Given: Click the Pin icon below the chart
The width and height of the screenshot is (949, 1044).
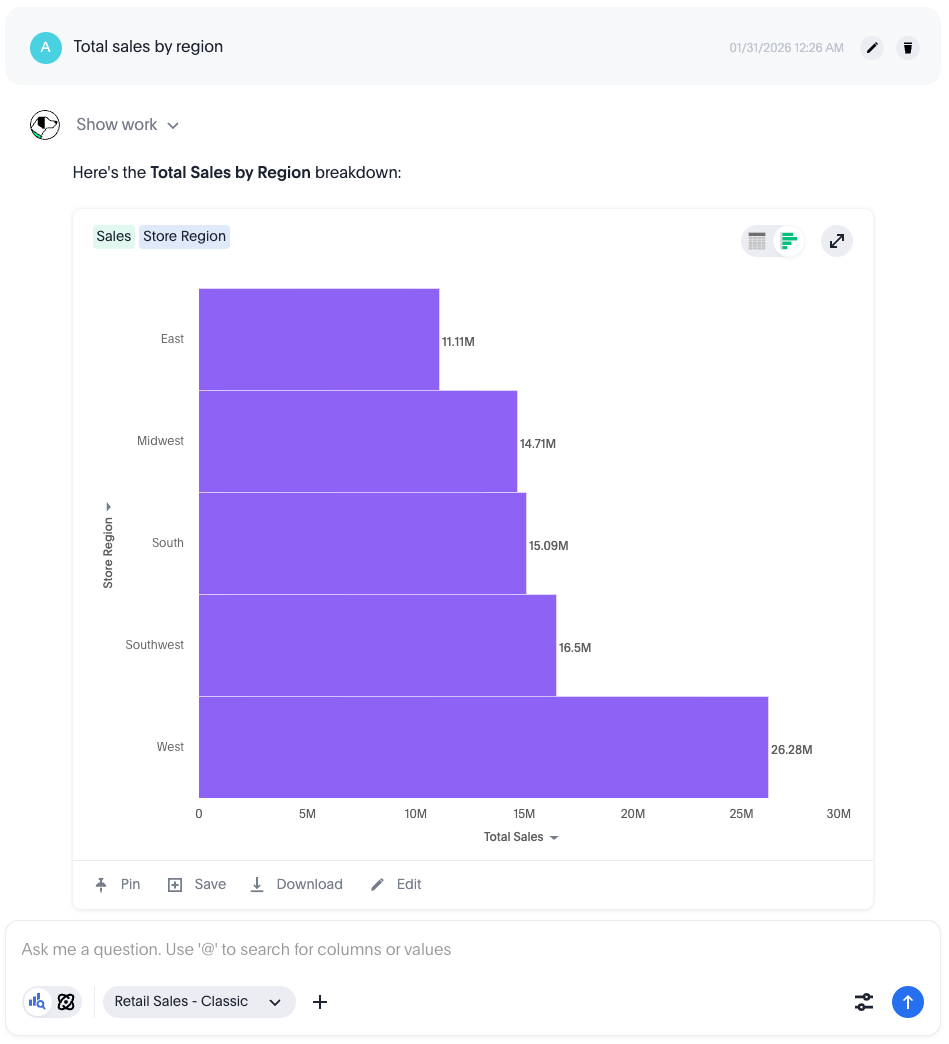Looking at the screenshot, I should point(101,885).
